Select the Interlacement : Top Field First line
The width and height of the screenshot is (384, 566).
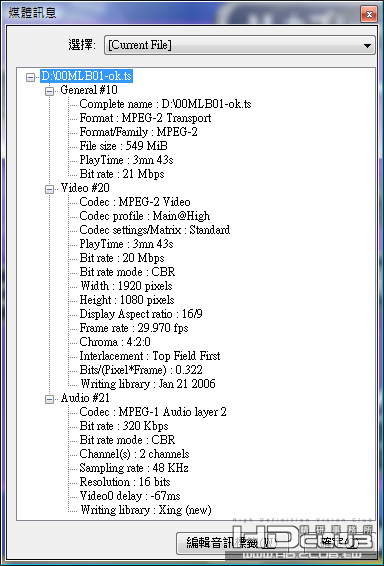[150, 356]
